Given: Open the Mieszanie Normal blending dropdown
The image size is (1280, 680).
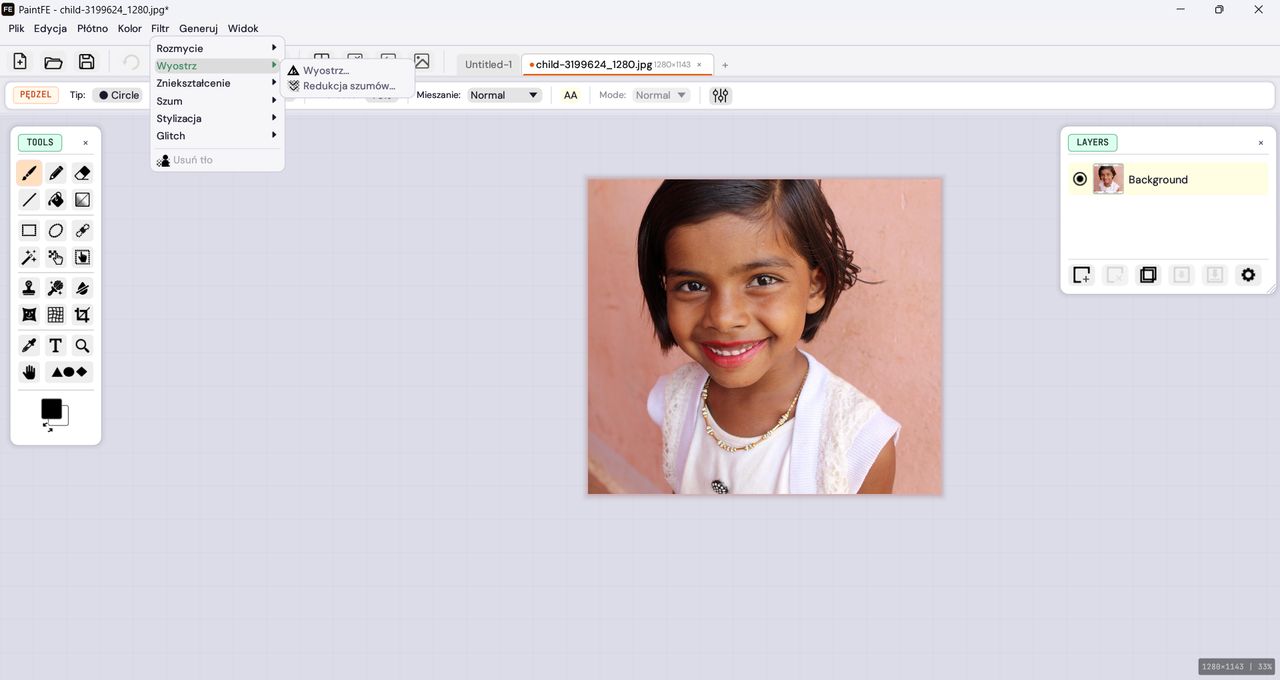Looking at the screenshot, I should coord(504,94).
